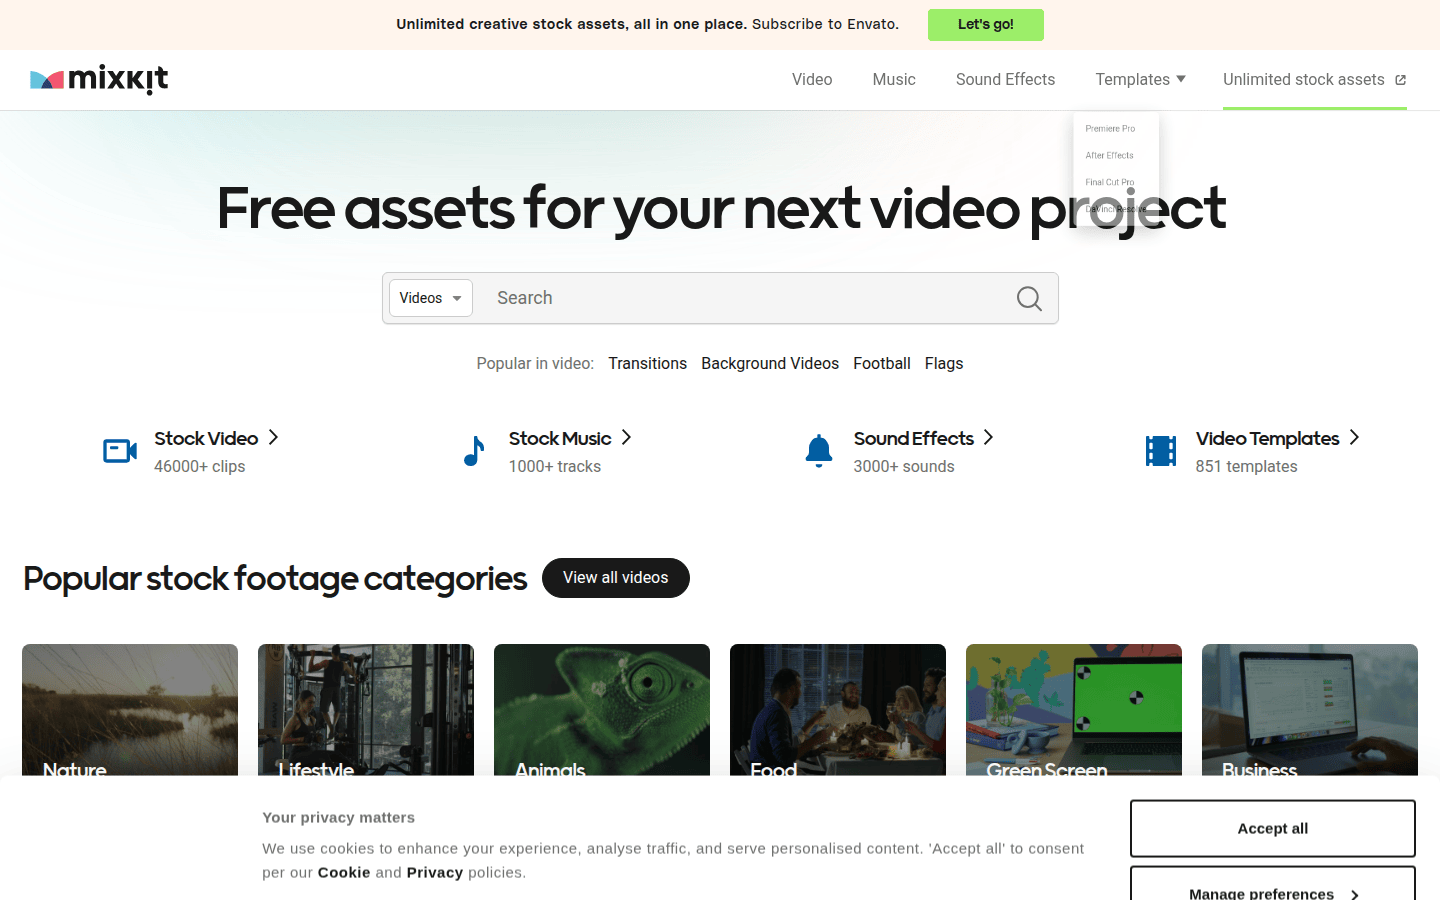Click the search magnifier icon
The height and width of the screenshot is (900, 1440).
point(1029,298)
